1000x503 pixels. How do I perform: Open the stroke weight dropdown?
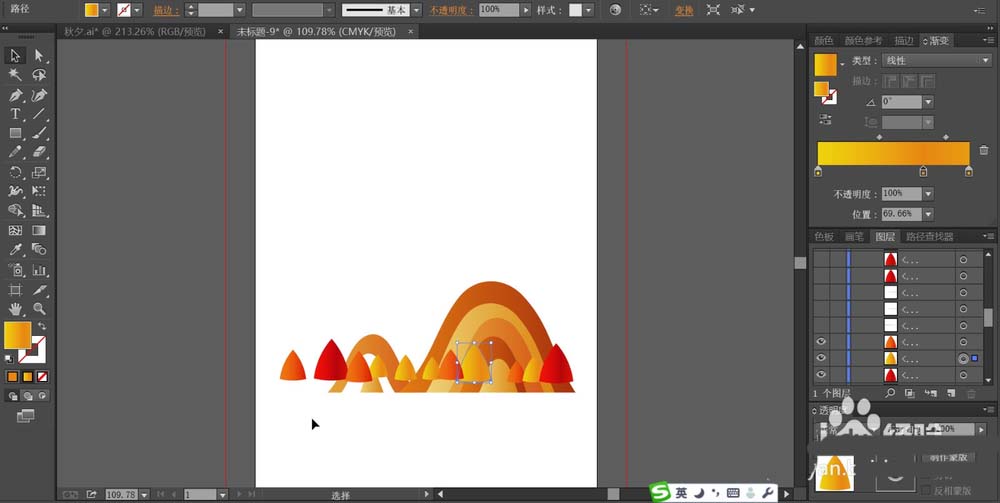(x=239, y=10)
